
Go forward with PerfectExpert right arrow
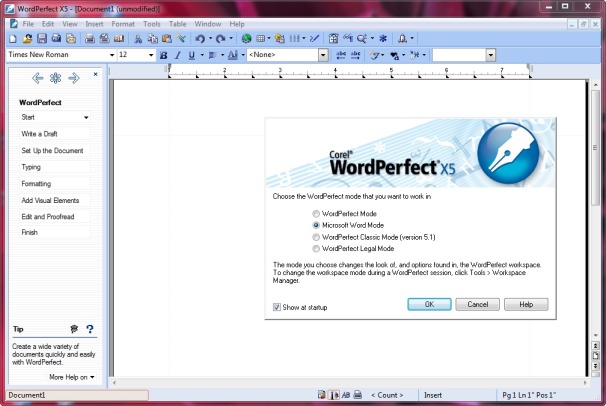pos(73,78)
